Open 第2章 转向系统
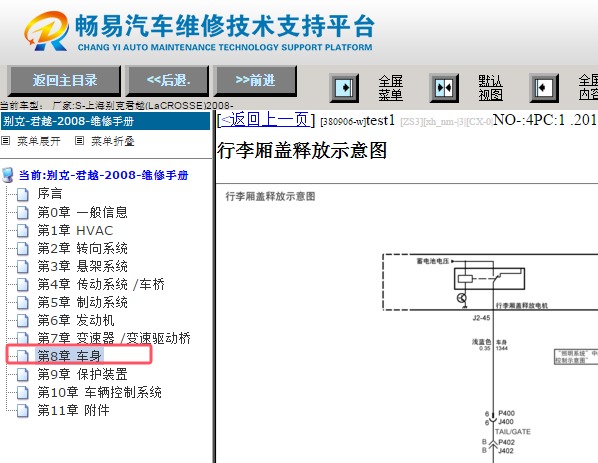The image size is (598, 463). 82,248
